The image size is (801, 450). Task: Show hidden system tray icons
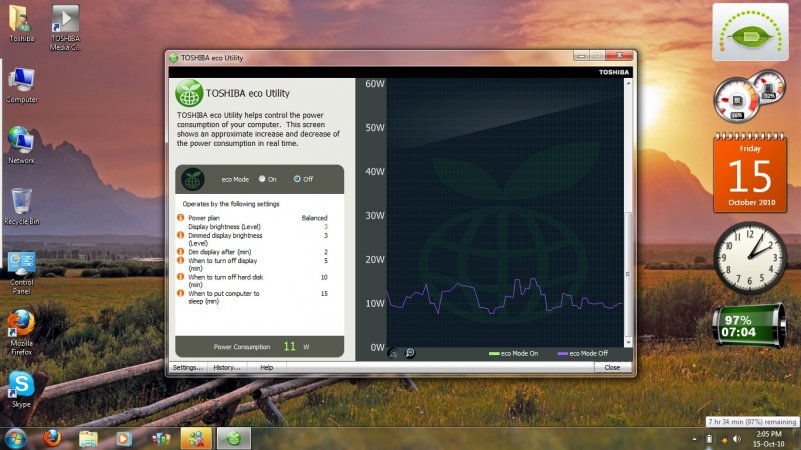(694, 439)
